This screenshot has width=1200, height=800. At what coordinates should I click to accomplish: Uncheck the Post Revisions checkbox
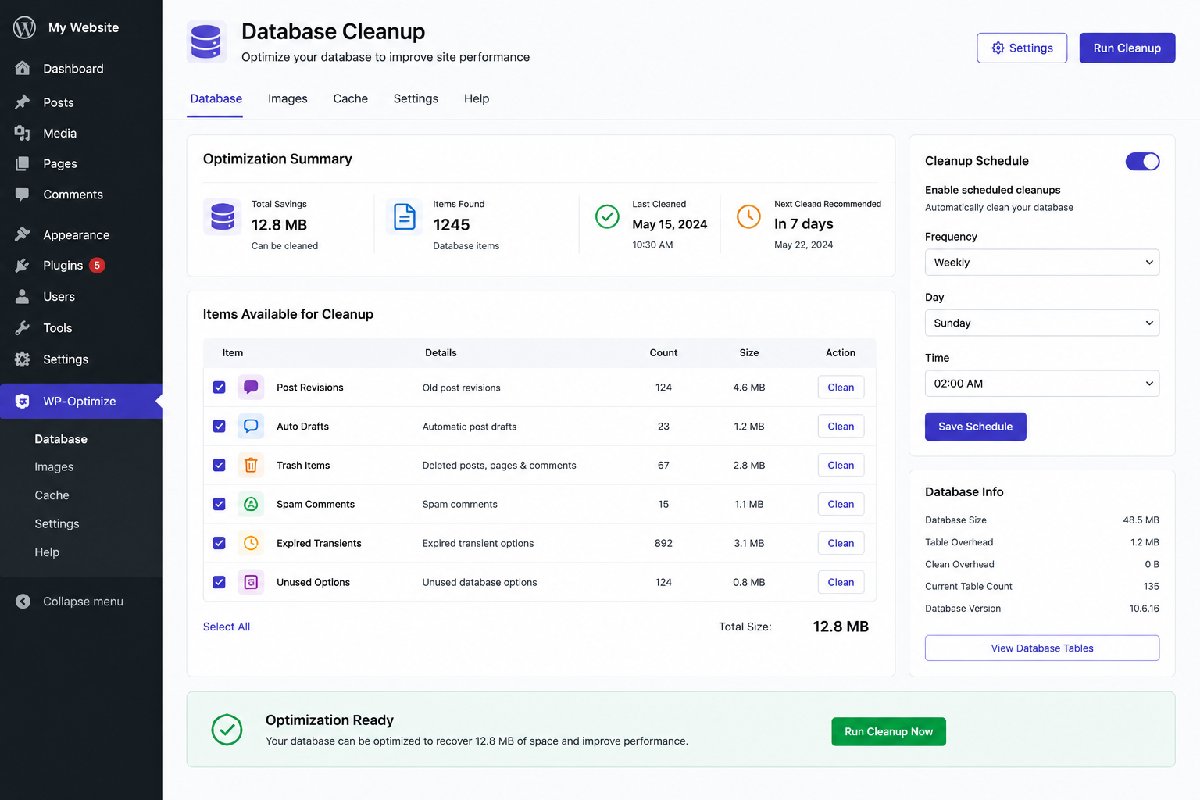219,387
